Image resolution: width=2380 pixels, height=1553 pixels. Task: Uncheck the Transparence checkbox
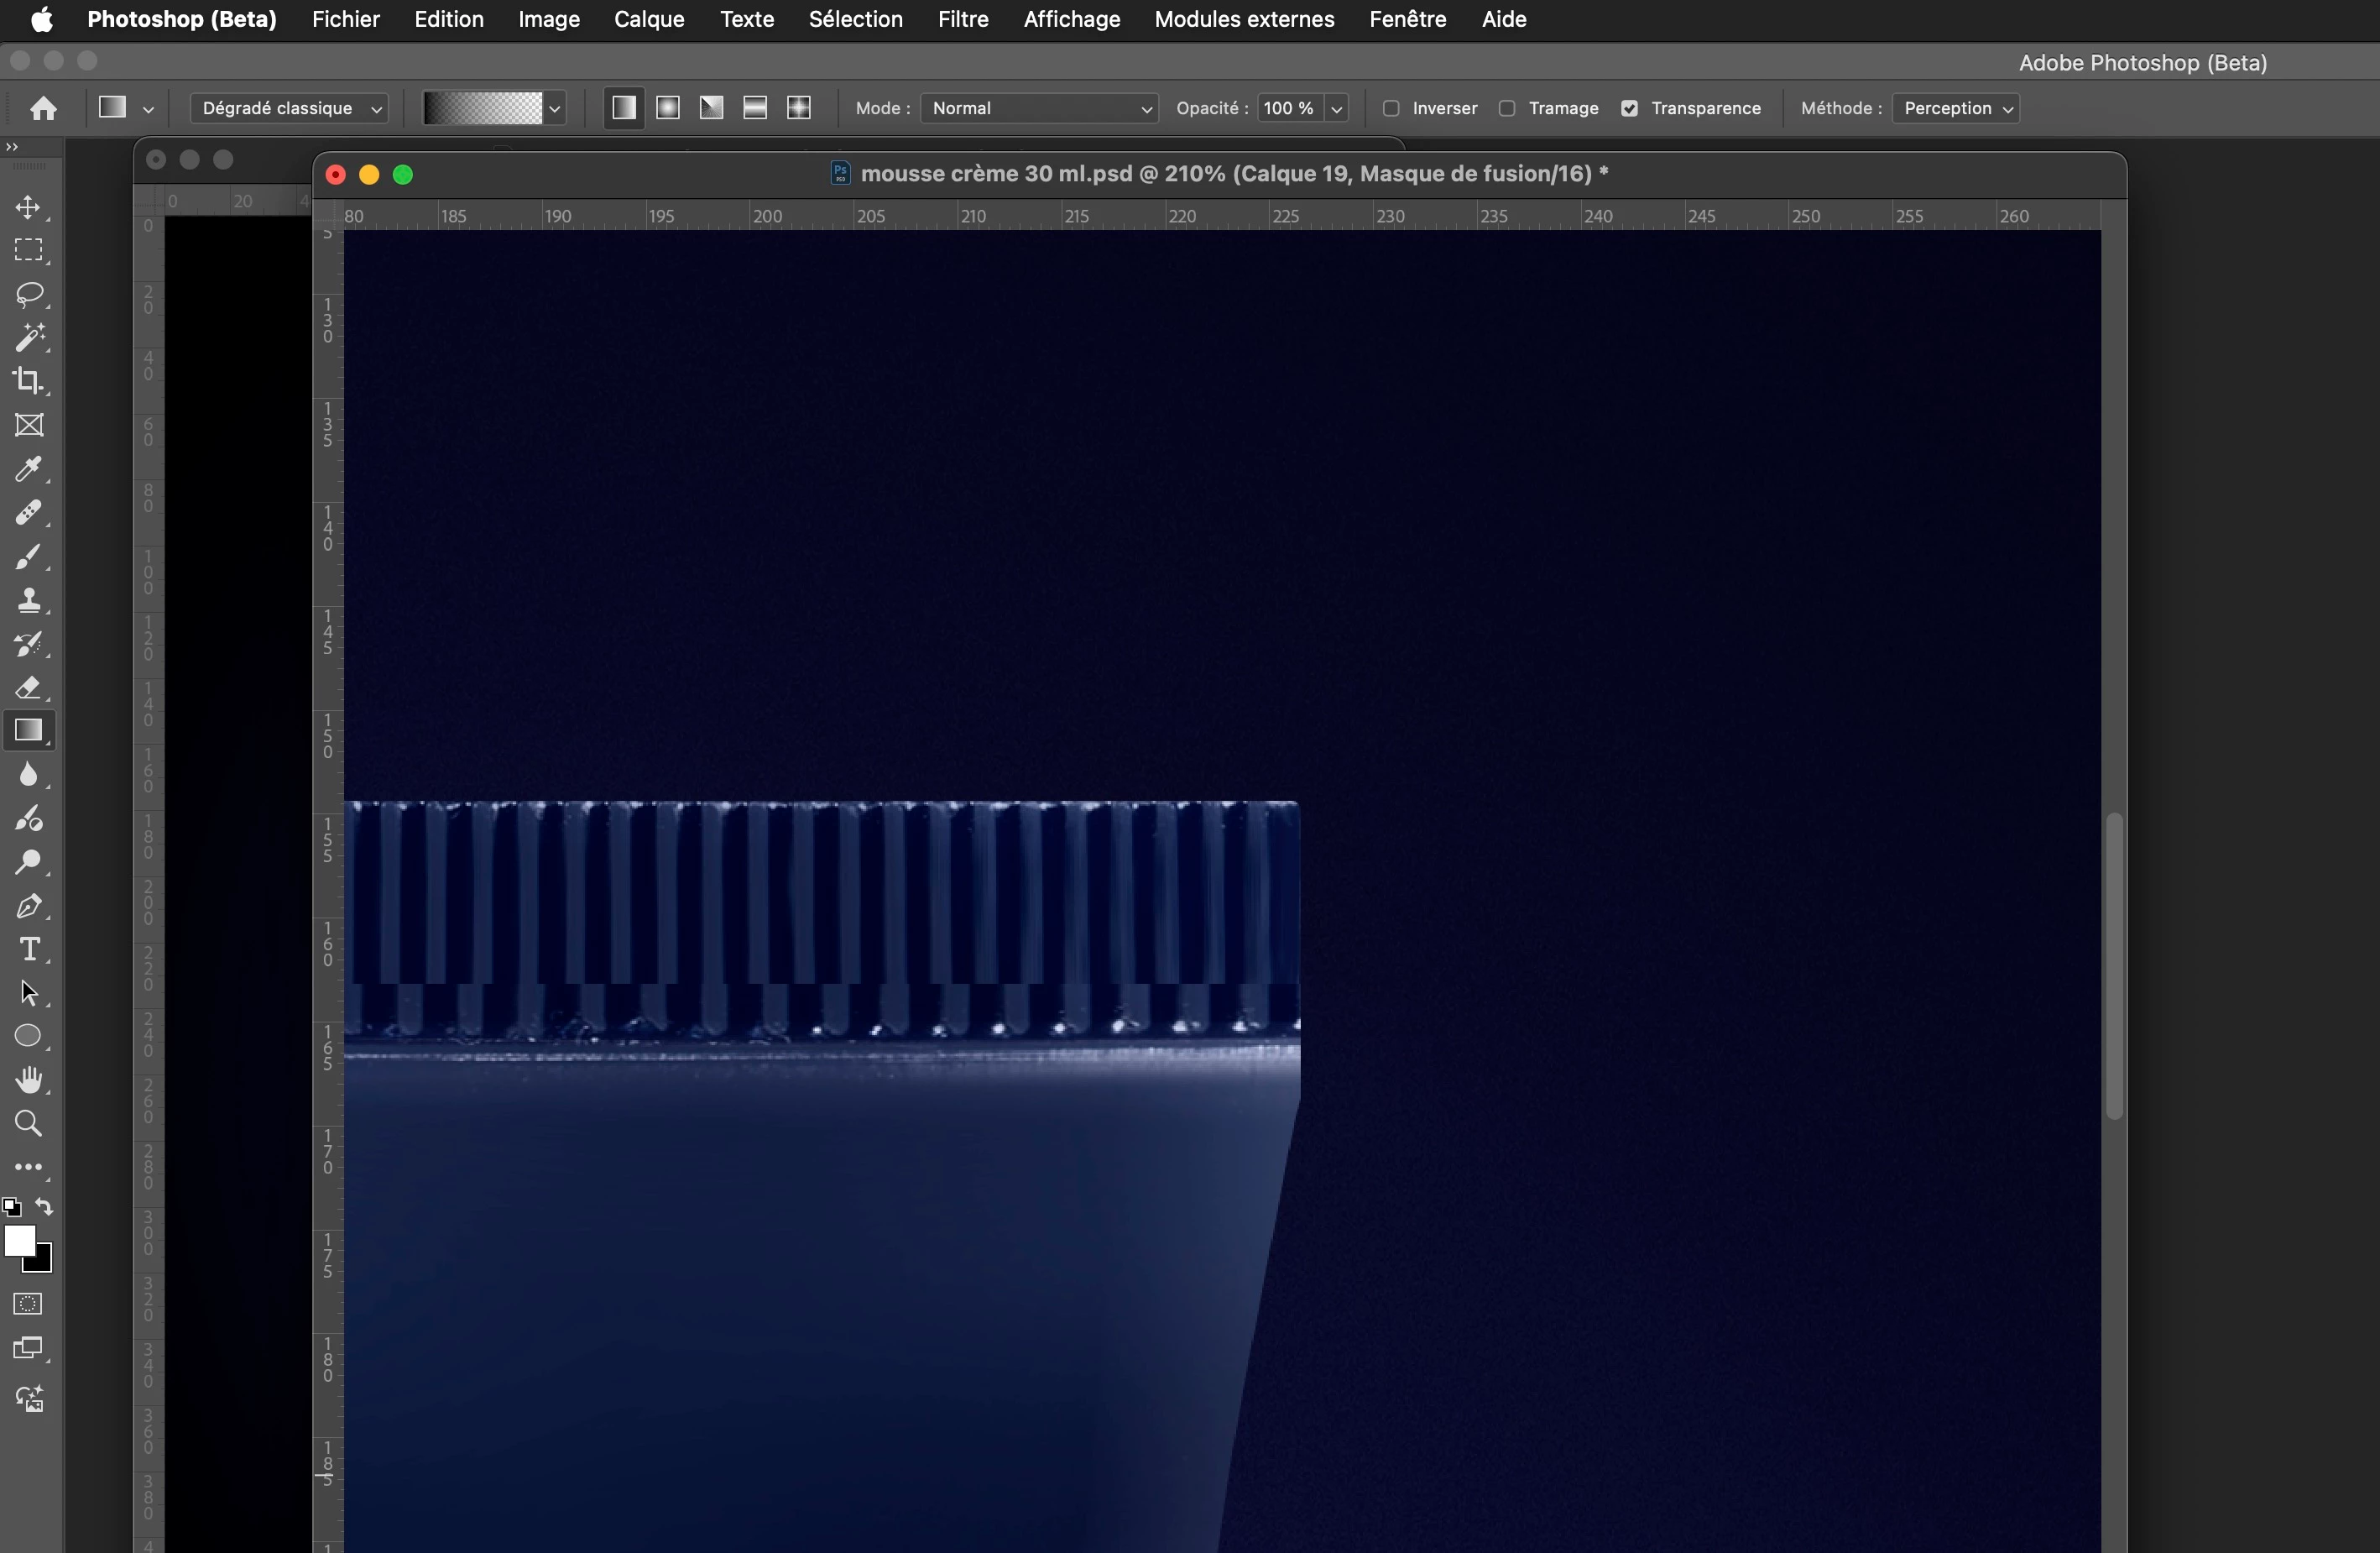click(1630, 108)
